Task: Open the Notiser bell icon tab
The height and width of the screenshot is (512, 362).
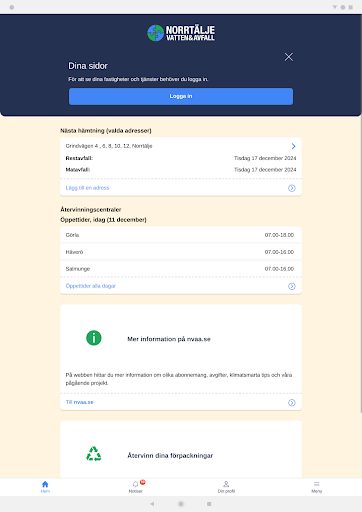Action: pyautogui.click(x=136, y=487)
